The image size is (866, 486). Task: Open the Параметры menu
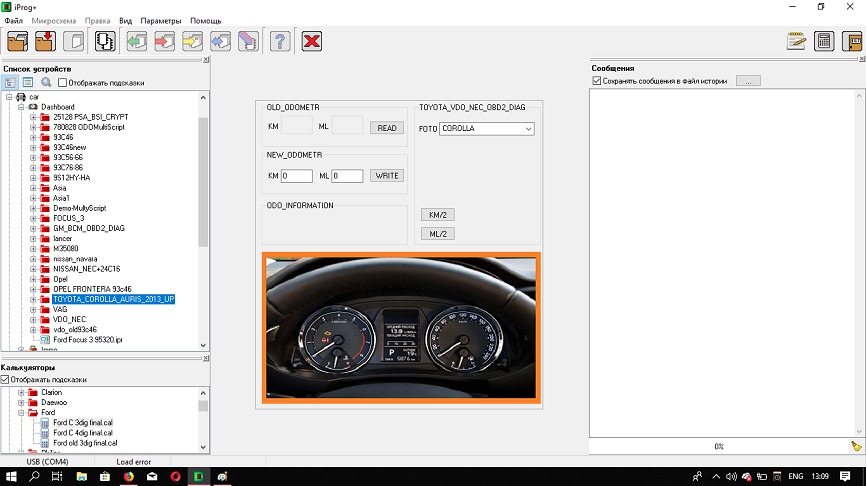point(161,20)
